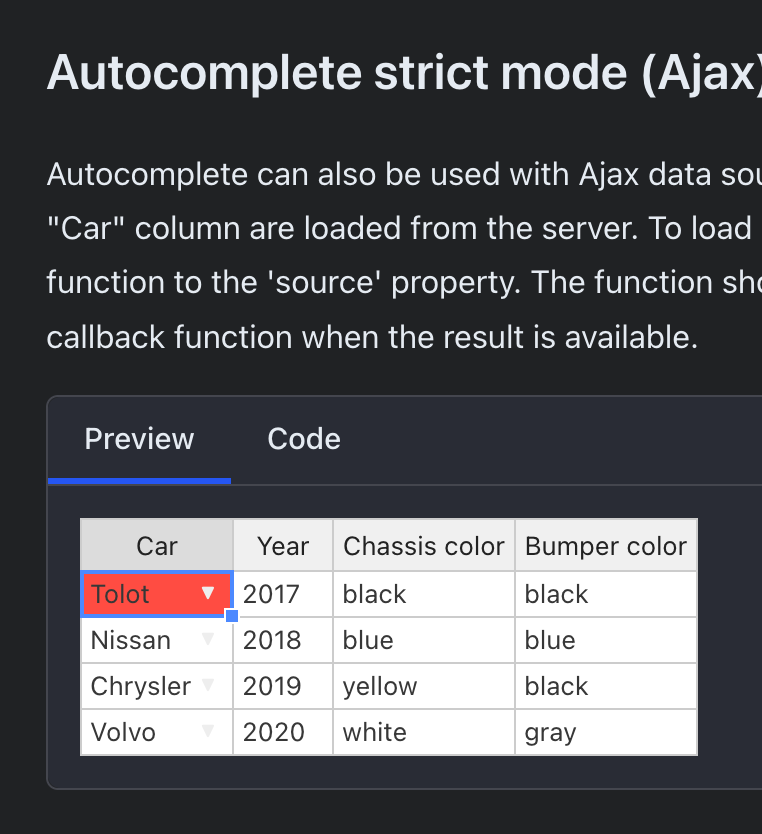Switch to the Code tab

click(x=304, y=439)
